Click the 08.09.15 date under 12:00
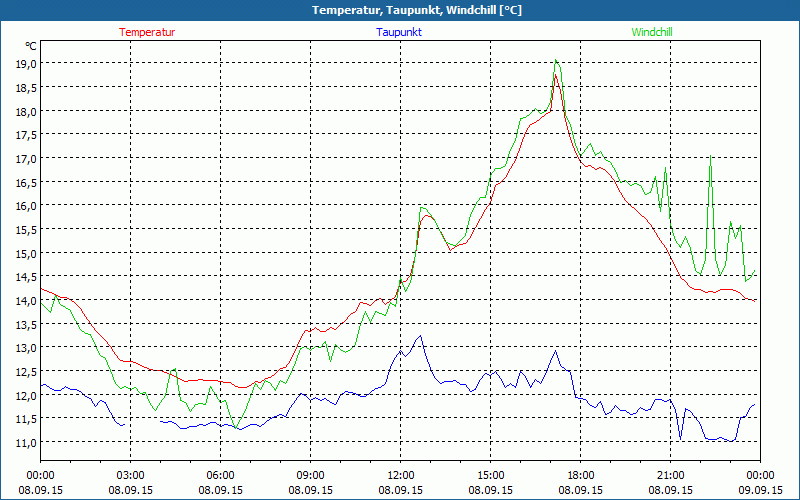This screenshot has height=500, width=800. 401,490
